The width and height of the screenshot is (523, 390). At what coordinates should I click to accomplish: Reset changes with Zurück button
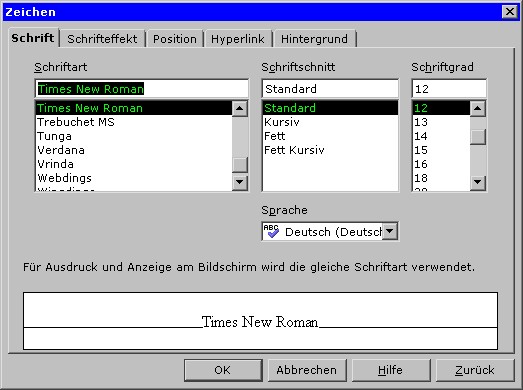(475, 370)
